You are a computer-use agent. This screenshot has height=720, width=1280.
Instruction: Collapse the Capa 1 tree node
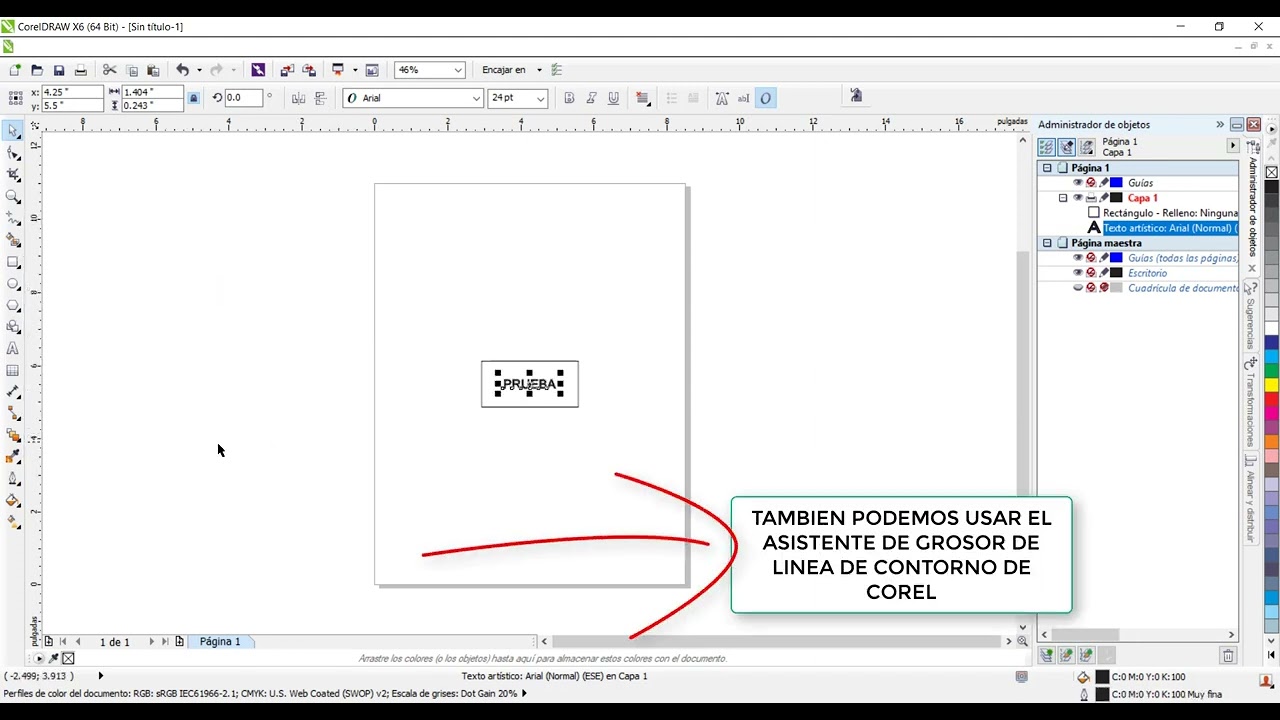(1063, 198)
